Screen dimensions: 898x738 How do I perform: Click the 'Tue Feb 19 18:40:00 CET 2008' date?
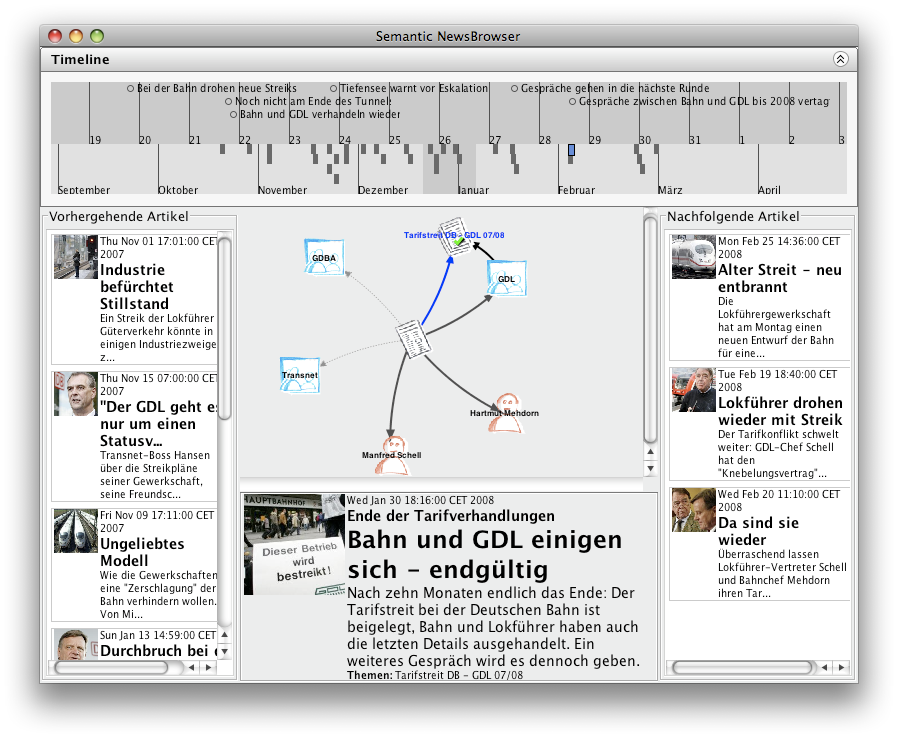[778, 380]
